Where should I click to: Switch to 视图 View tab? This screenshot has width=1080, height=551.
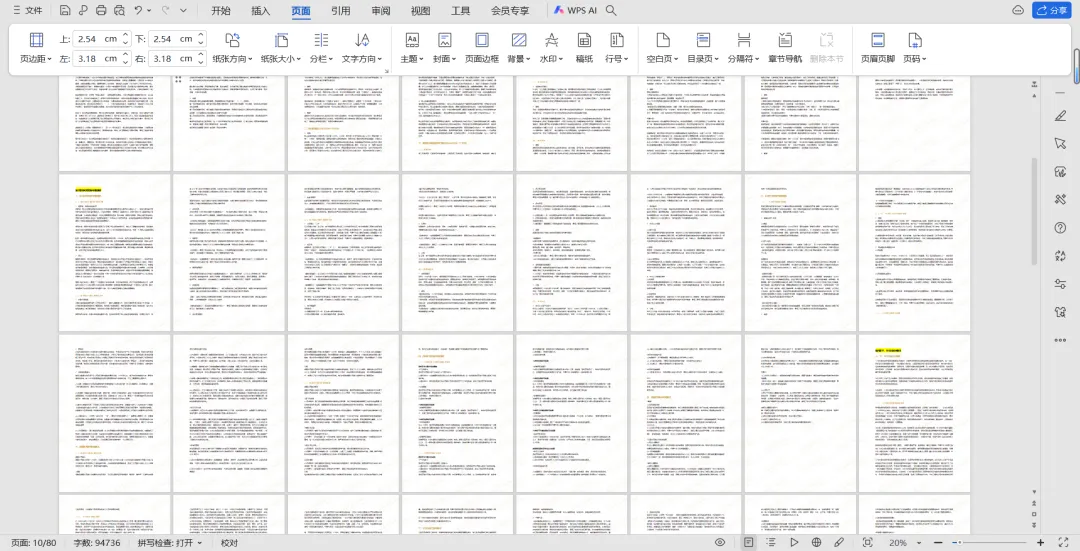coord(420,10)
